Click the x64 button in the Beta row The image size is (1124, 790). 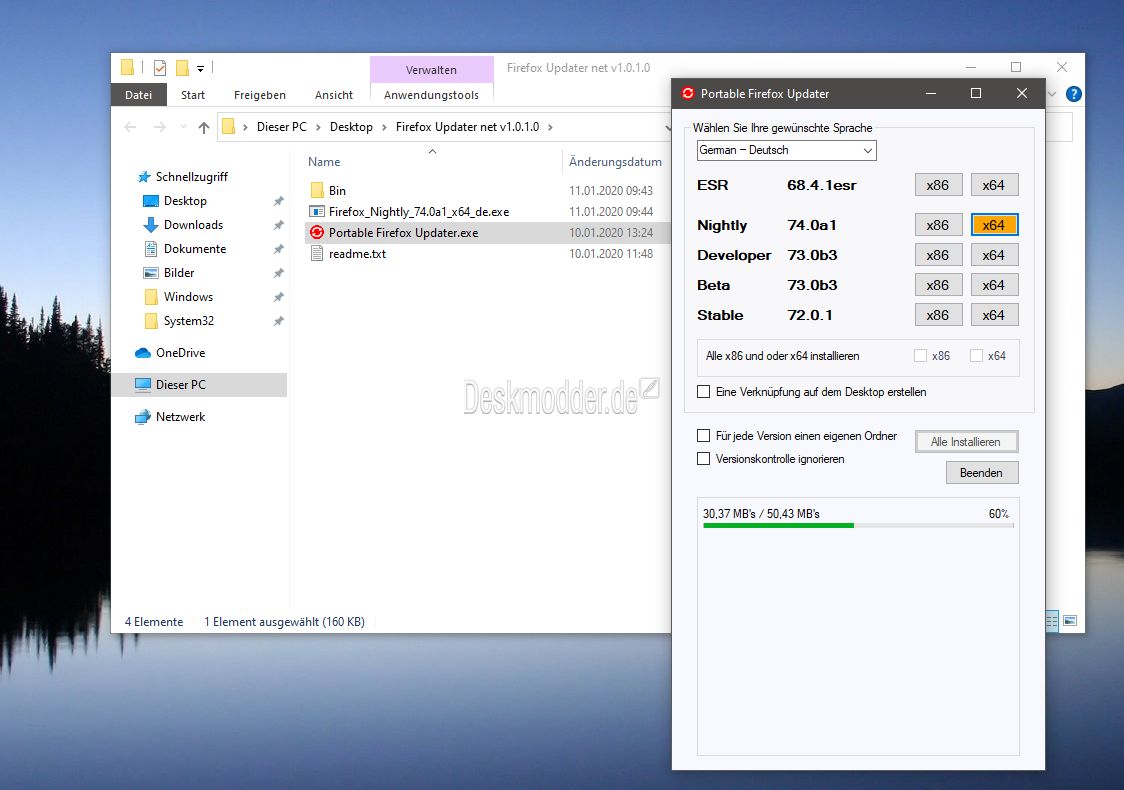pos(994,285)
